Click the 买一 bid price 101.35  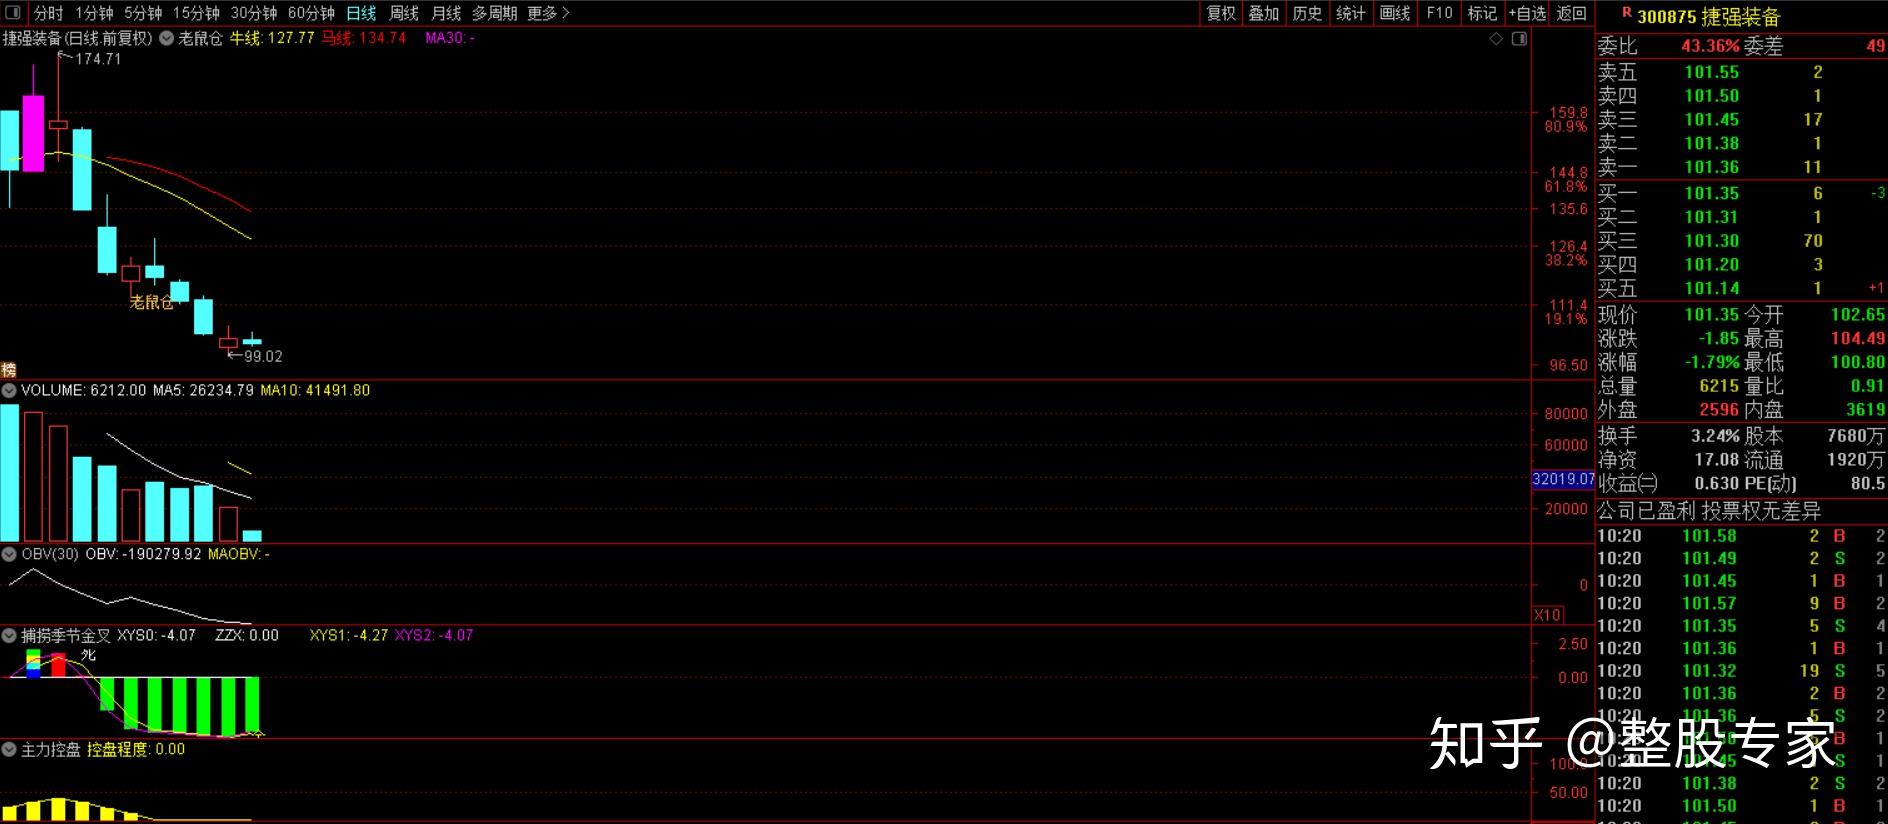point(1711,193)
